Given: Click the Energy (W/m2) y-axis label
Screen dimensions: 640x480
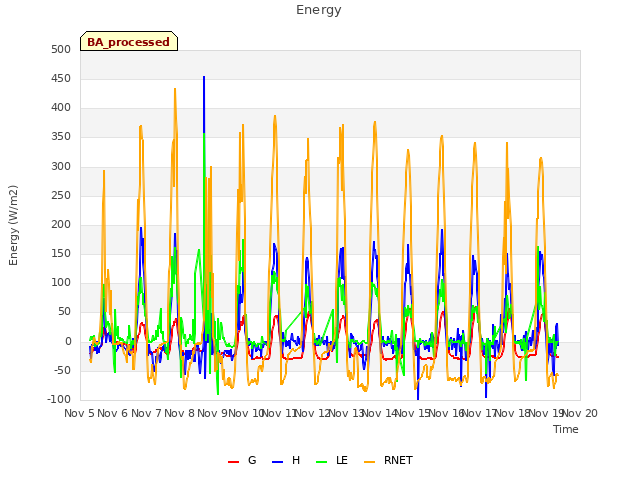Looking at the screenshot, I should pyautogui.click(x=13, y=225).
